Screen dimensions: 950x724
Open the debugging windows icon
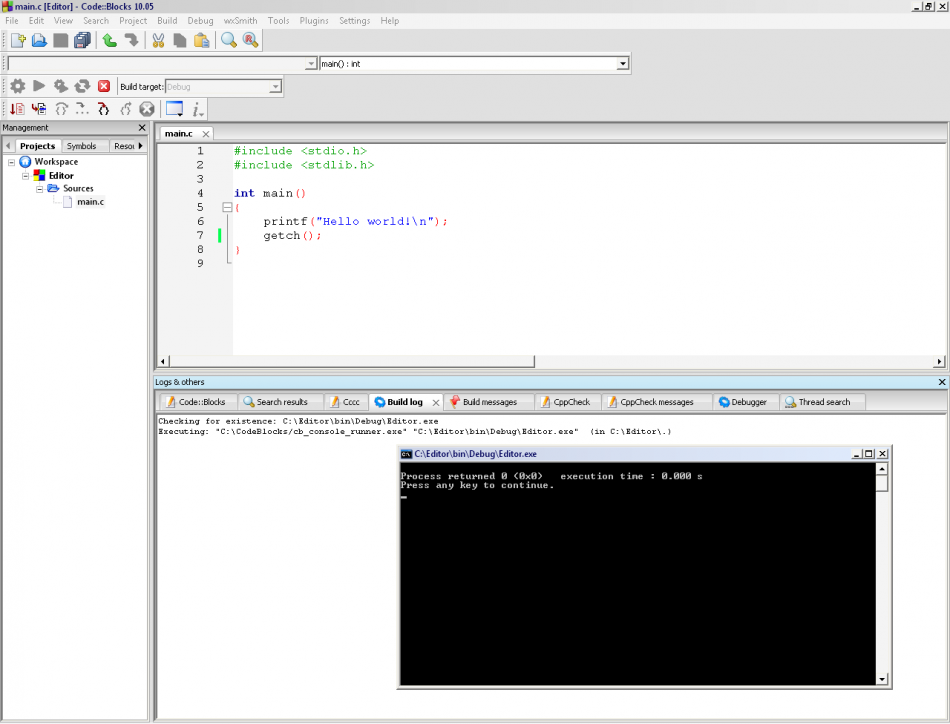pyautogui.click(x=174, y=109)
